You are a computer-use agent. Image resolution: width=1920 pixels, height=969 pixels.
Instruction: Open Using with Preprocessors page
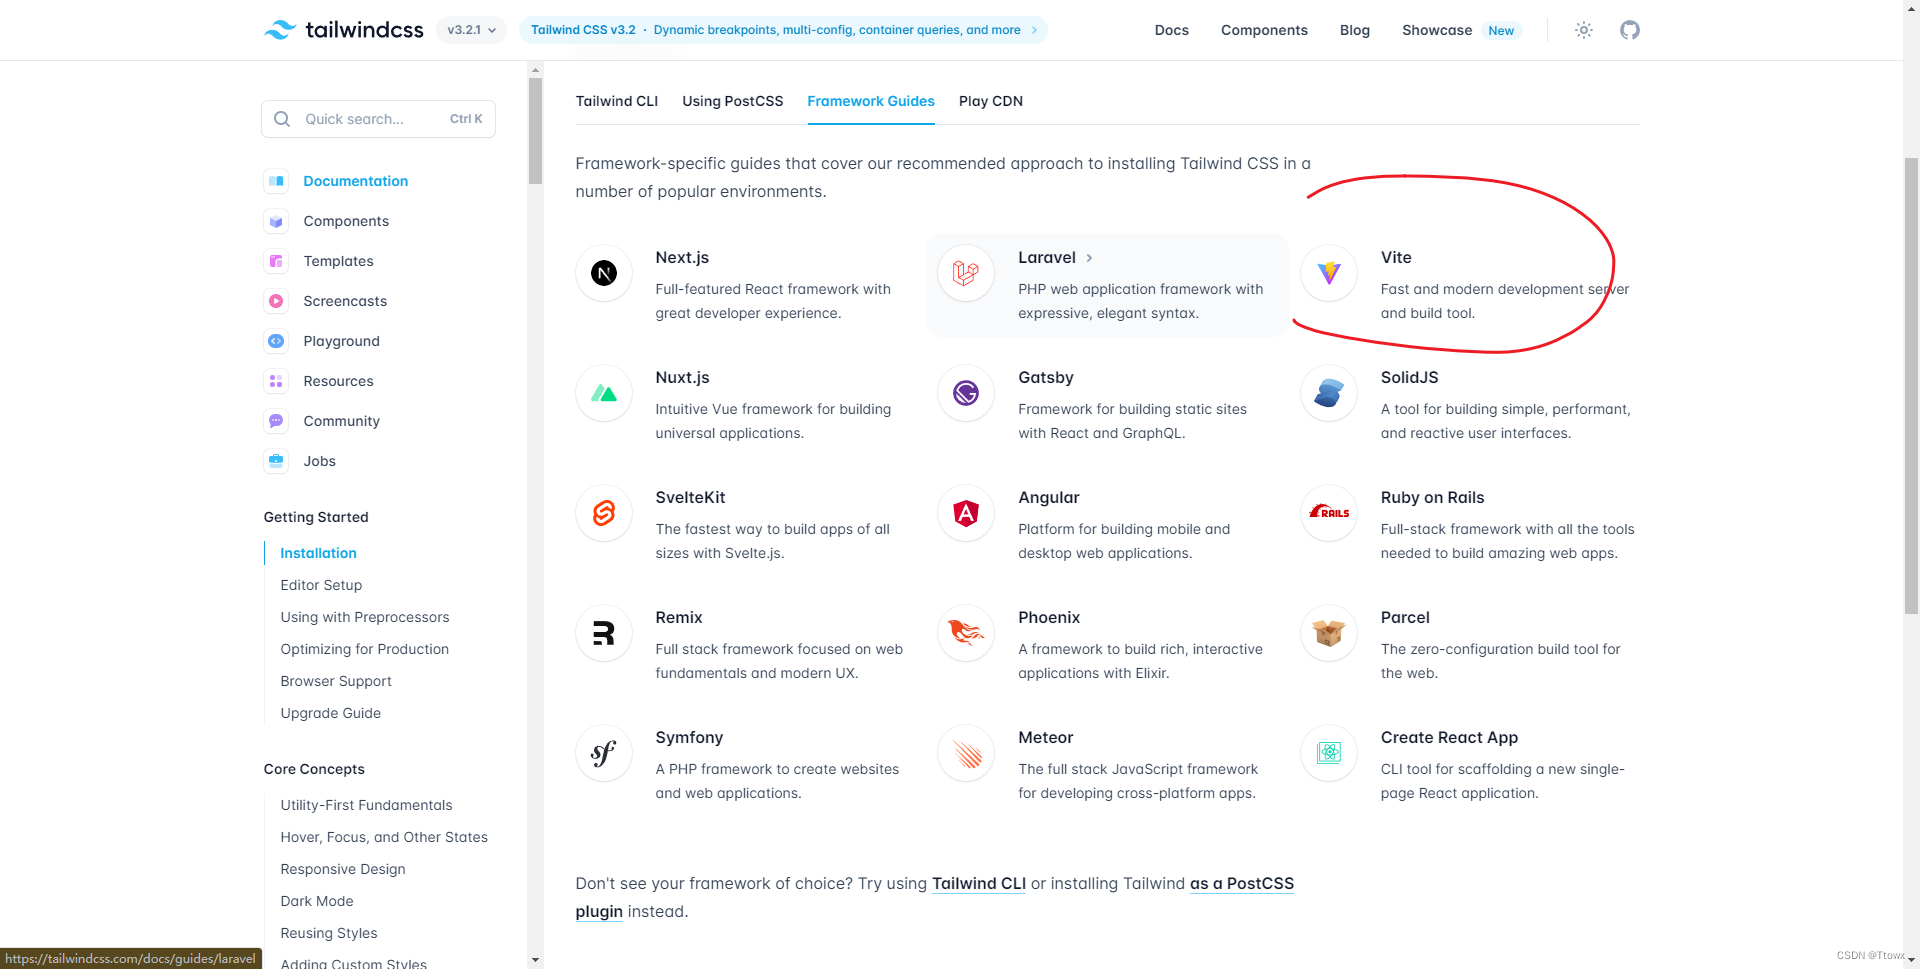(365, 617)
